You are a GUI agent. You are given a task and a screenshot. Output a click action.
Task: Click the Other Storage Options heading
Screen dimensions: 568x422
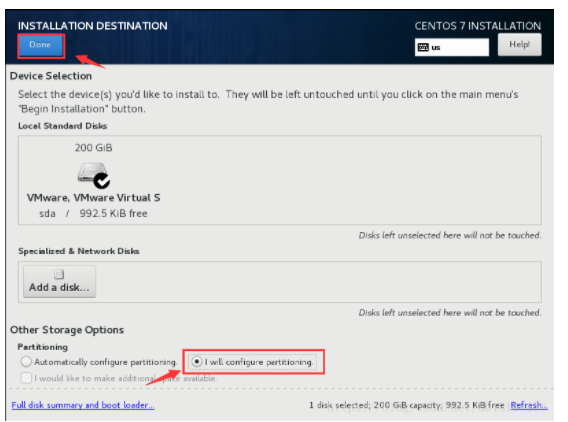67,330
